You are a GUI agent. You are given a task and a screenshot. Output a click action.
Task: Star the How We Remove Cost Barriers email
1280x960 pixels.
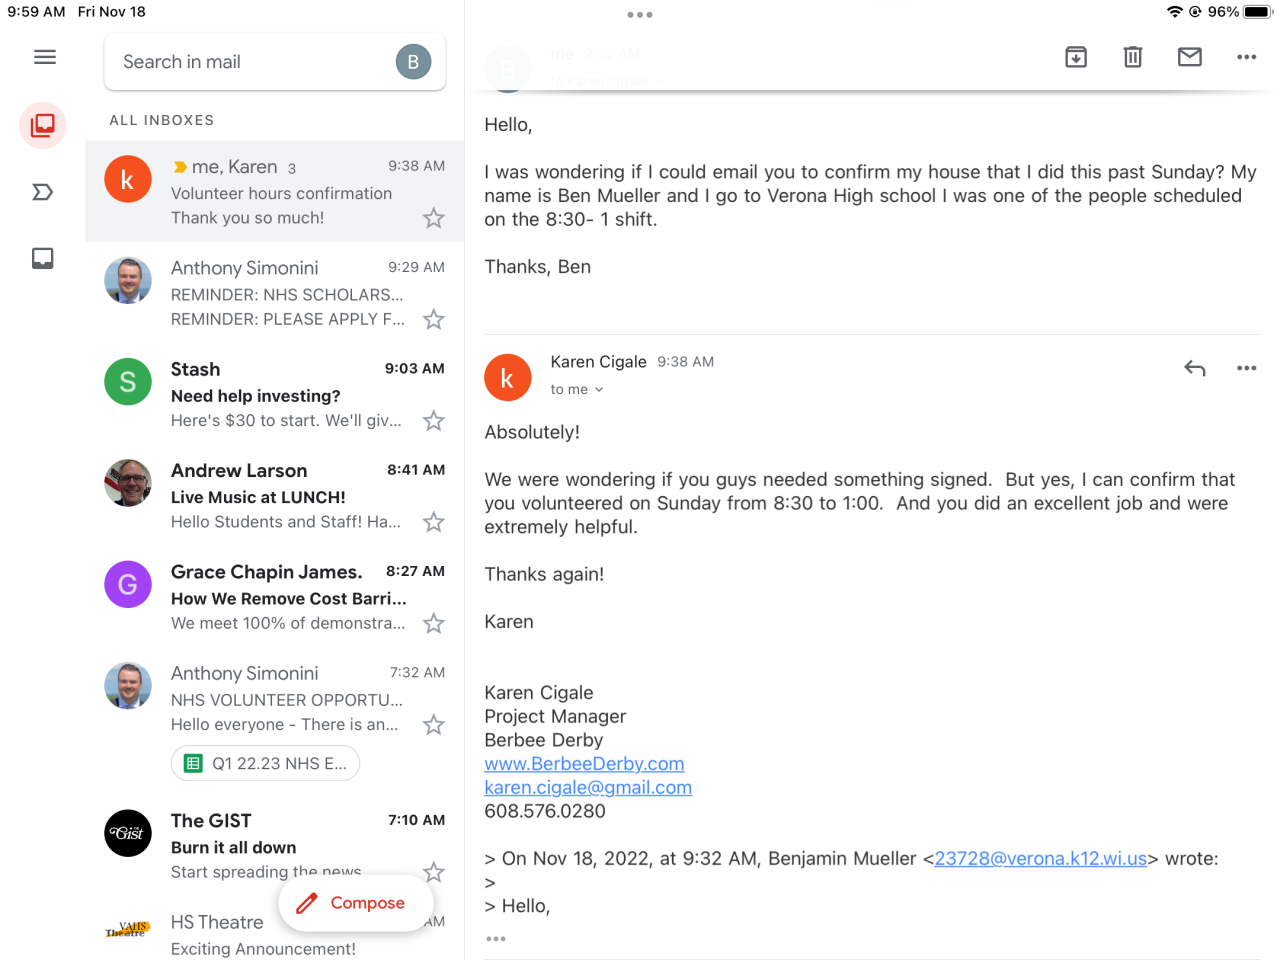433,624
